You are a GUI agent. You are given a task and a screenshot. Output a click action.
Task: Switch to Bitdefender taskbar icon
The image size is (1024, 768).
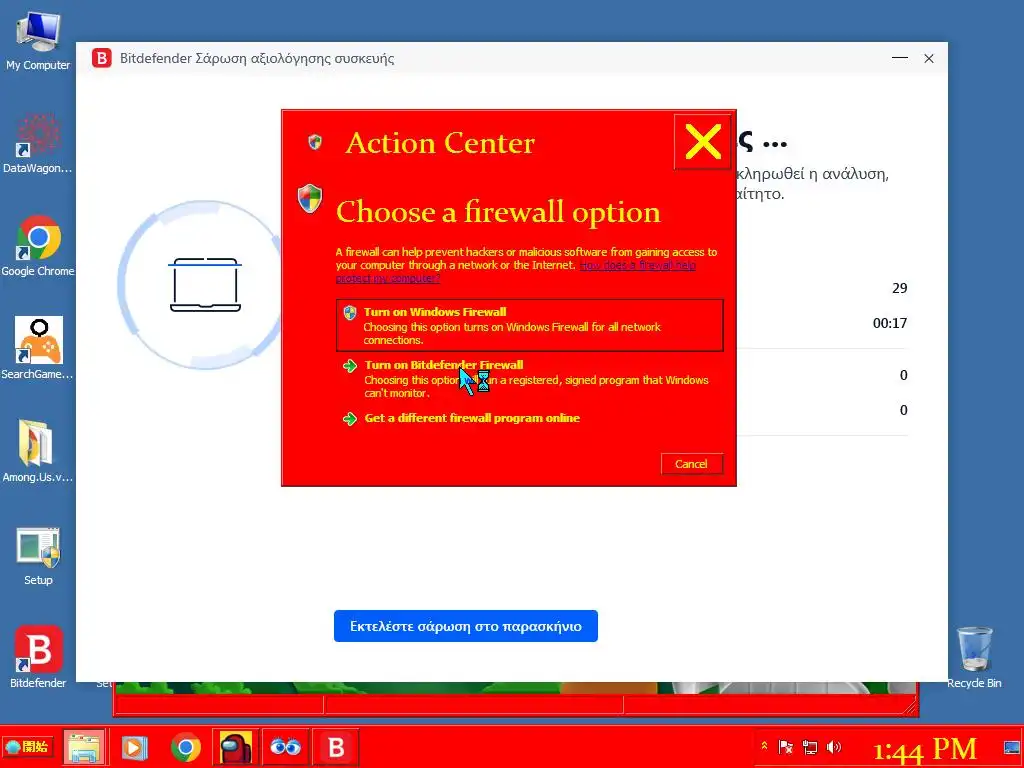(x=336, y=747)
